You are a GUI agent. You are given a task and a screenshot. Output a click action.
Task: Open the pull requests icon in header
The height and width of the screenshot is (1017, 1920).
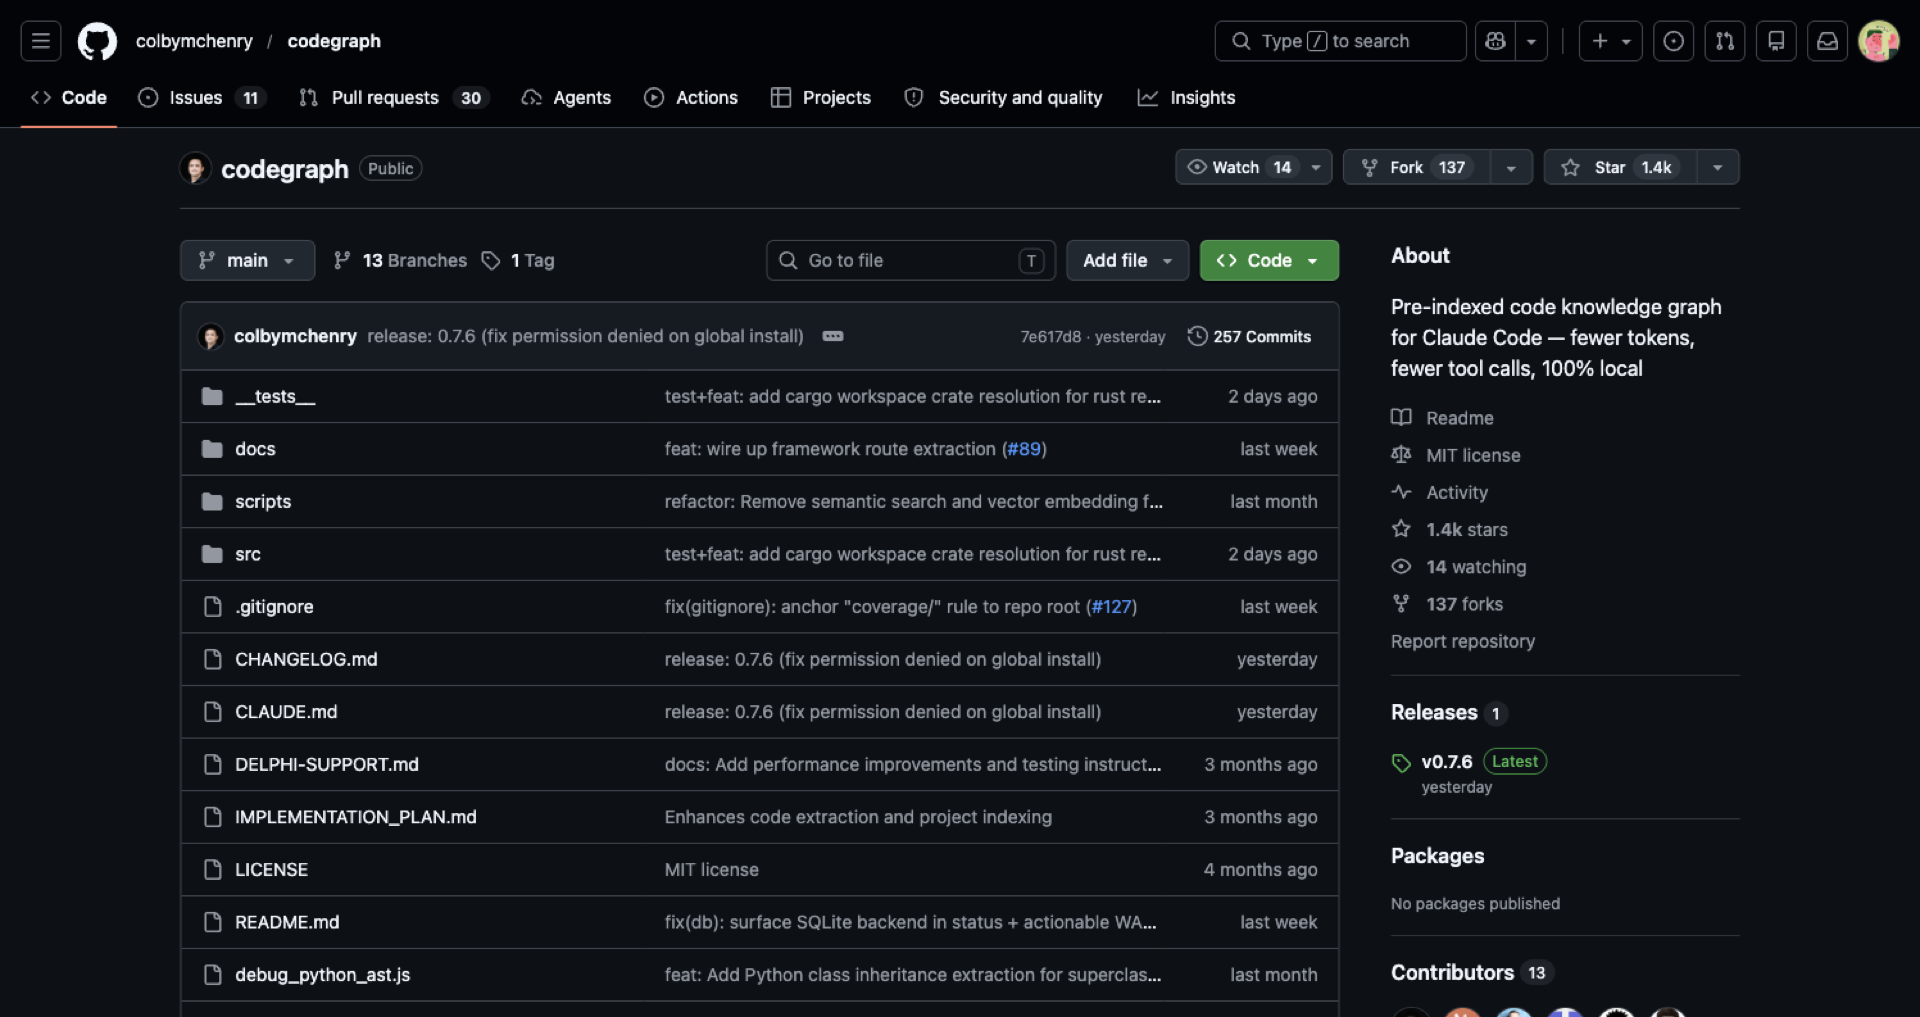click(1725, 41)
